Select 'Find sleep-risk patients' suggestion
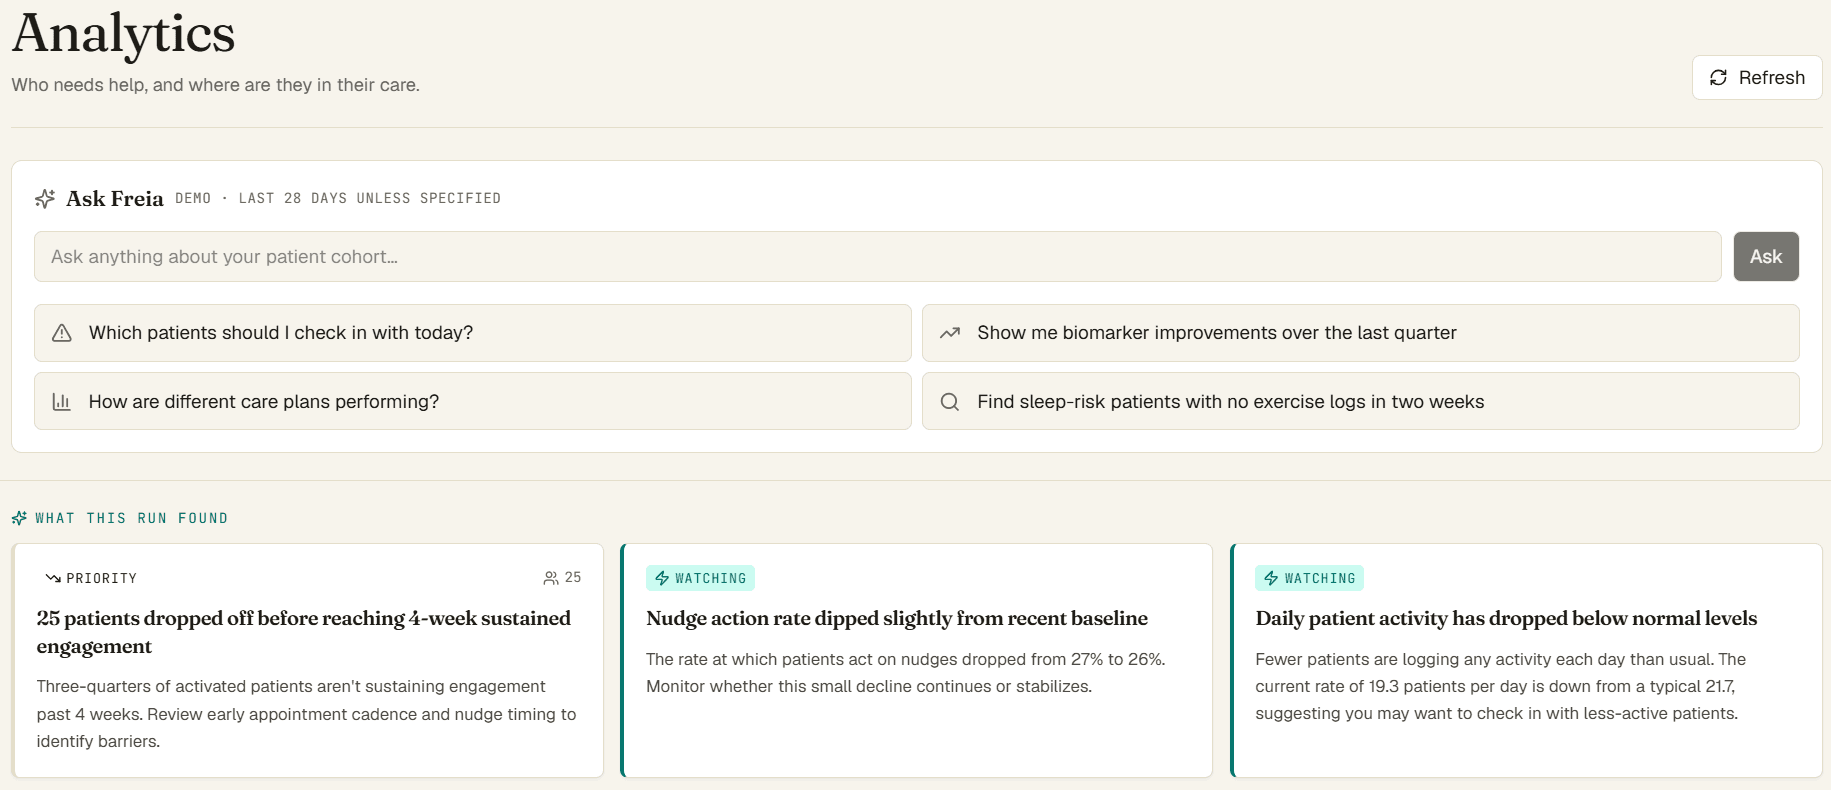The height and width of the screenshot is (790, 1831). tap(1360, 401)
